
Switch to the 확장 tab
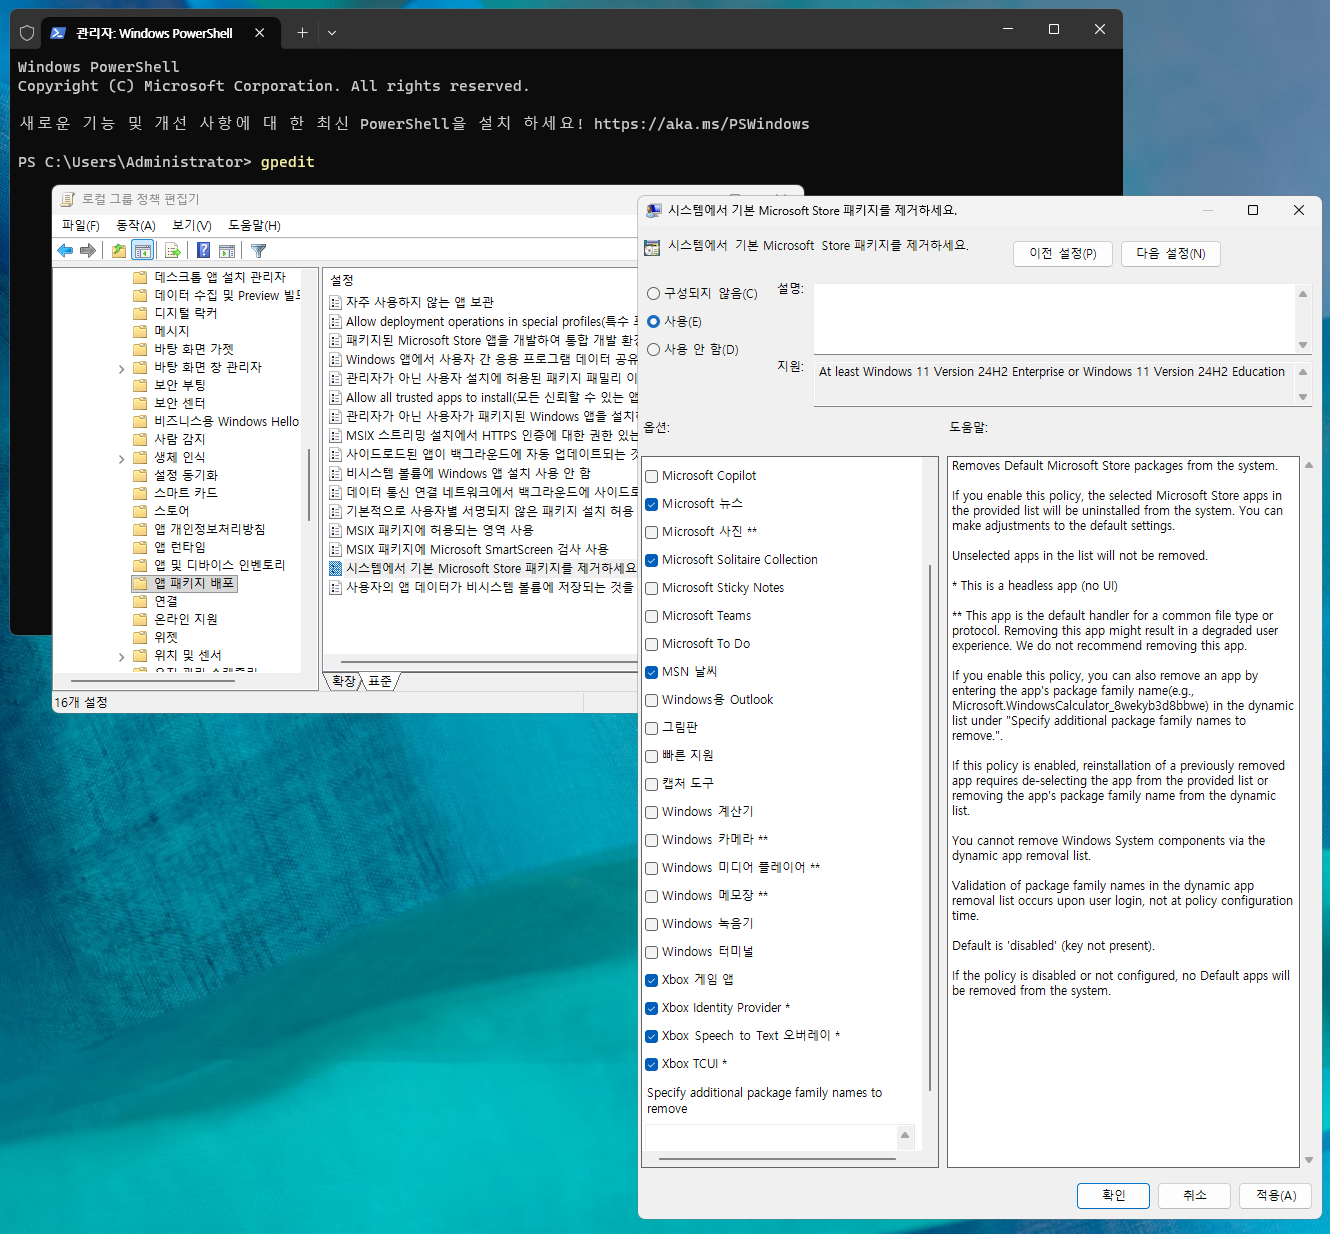tap(344, 681)
